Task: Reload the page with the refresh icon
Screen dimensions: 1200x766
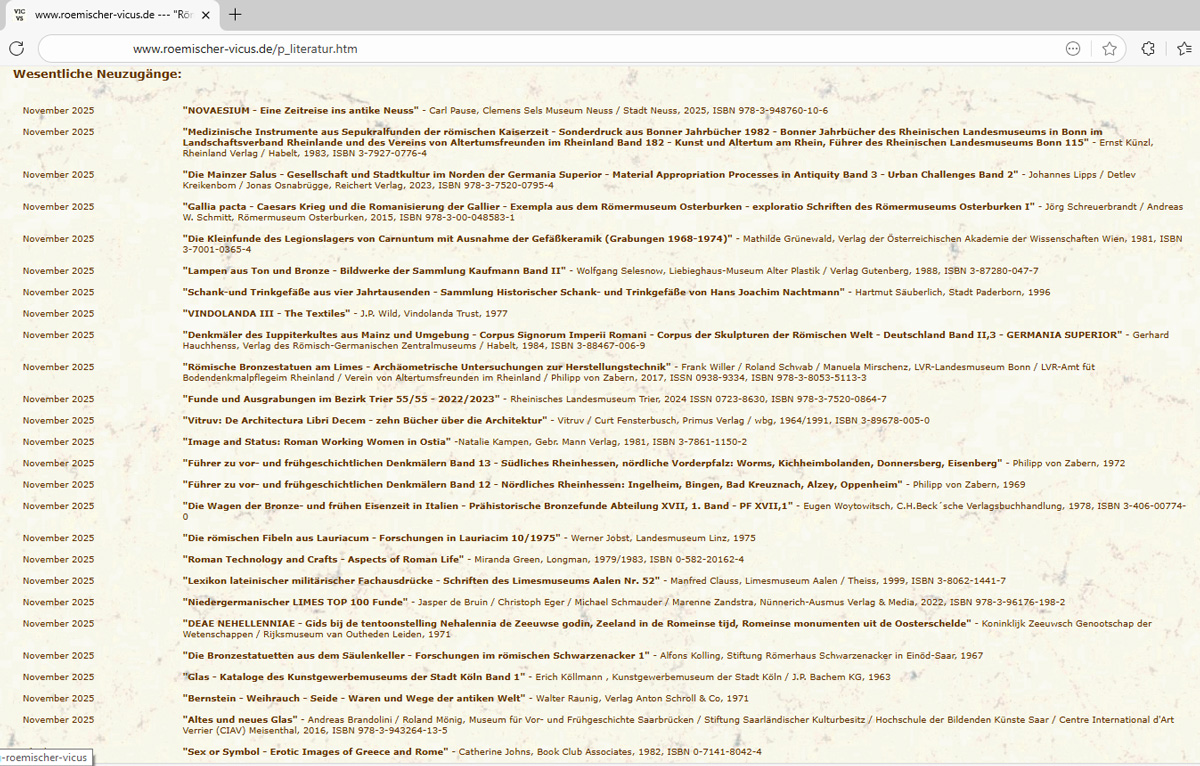Action: tap(16, 48)
